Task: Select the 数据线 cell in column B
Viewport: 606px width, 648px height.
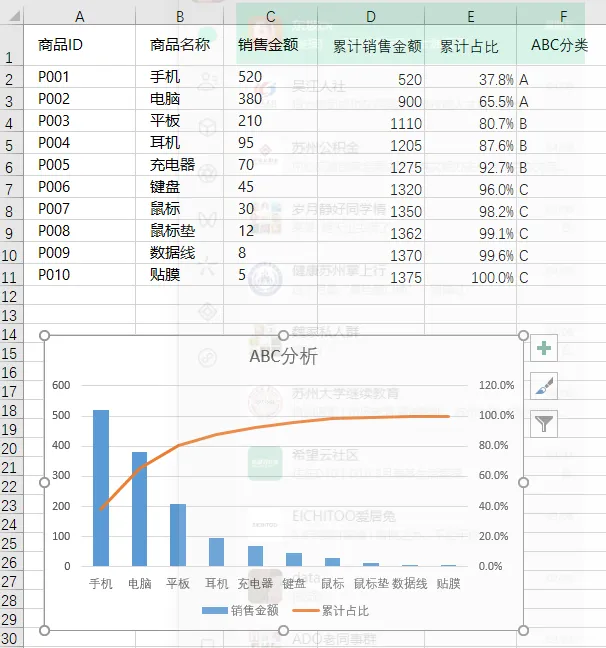Action: 179,253
